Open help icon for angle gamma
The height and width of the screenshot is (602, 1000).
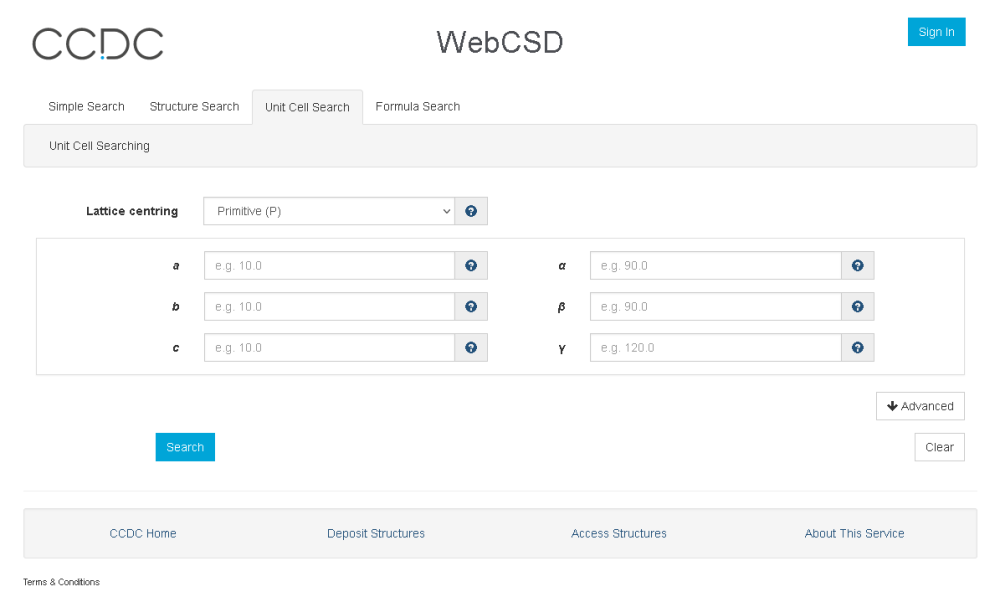pos(857,348)
